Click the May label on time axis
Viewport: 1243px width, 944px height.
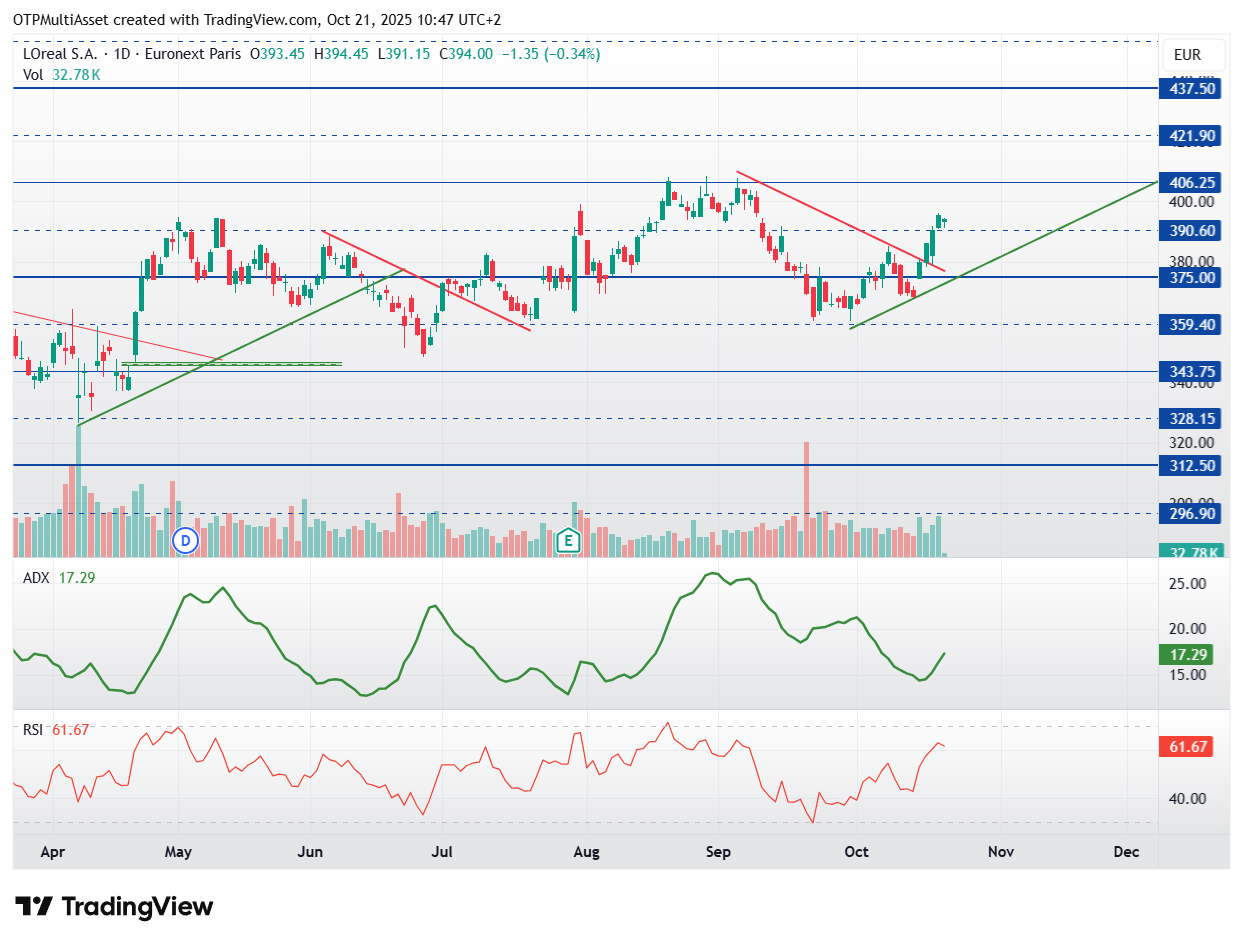[x=178, y=852]
